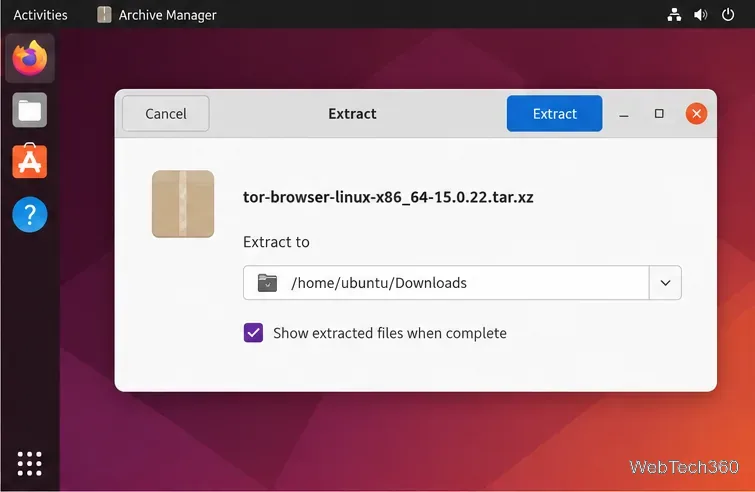
Task: Click the network status icon
Action: (x=674, y=15)
